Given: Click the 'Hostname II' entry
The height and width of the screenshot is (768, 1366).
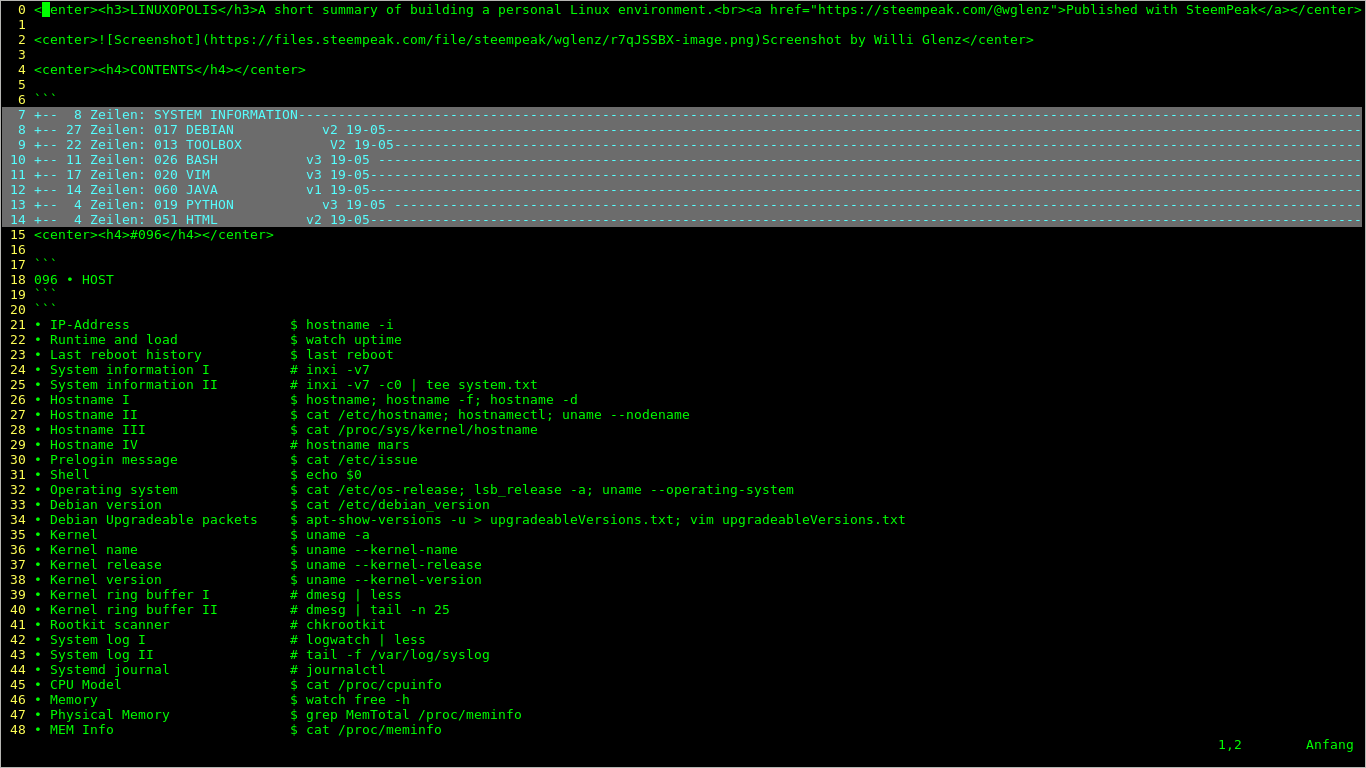Looking at the screenshot, I should [94, 415].
